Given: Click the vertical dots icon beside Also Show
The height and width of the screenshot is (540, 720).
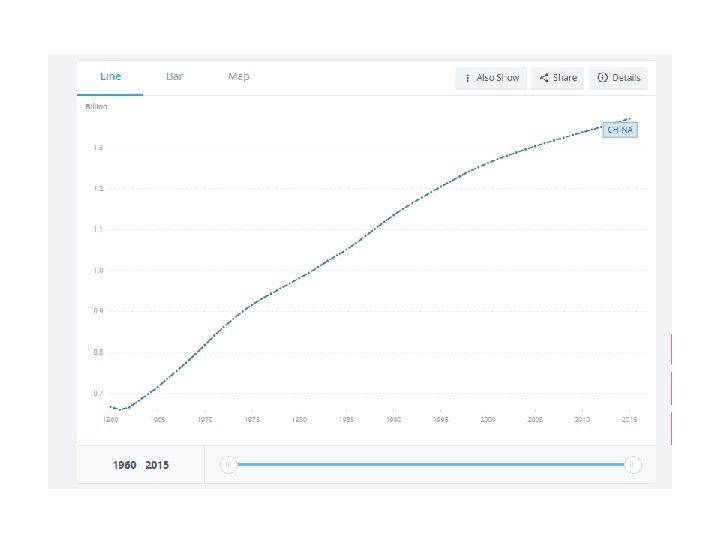Looking at the screenshot, I should tap(468, 78).
